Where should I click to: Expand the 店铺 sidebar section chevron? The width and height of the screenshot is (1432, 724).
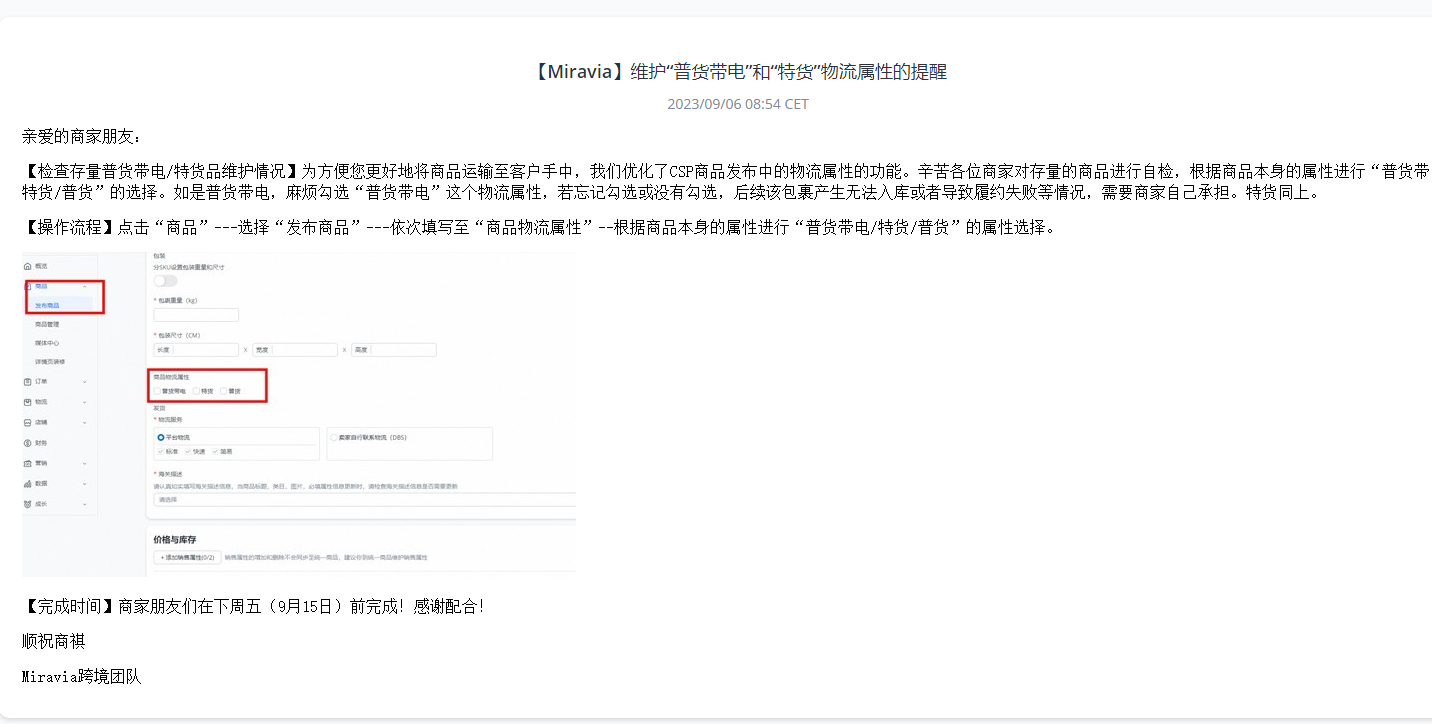coord(84,422)
